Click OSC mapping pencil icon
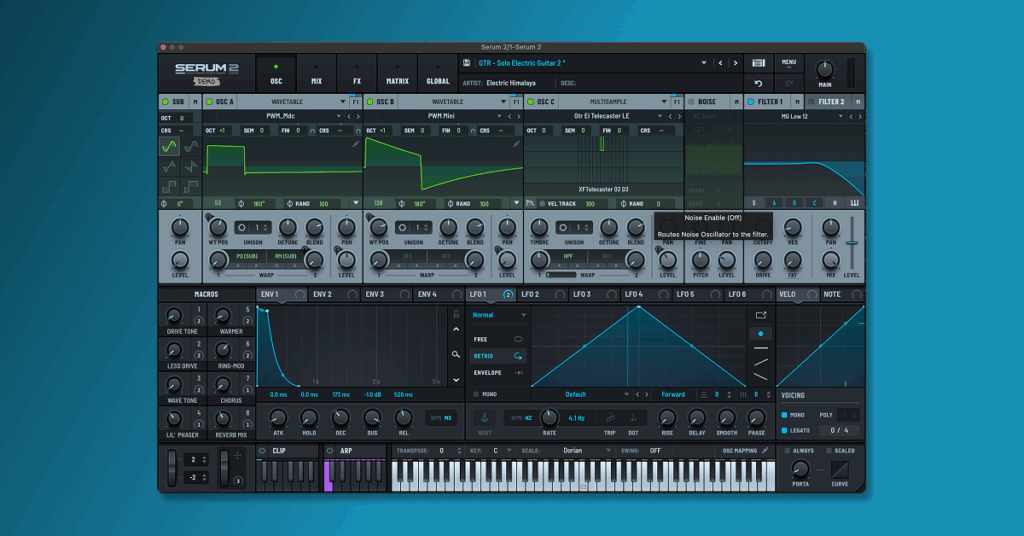The width and height of the screenshot is (1024, 536). (x=765, y=450)
